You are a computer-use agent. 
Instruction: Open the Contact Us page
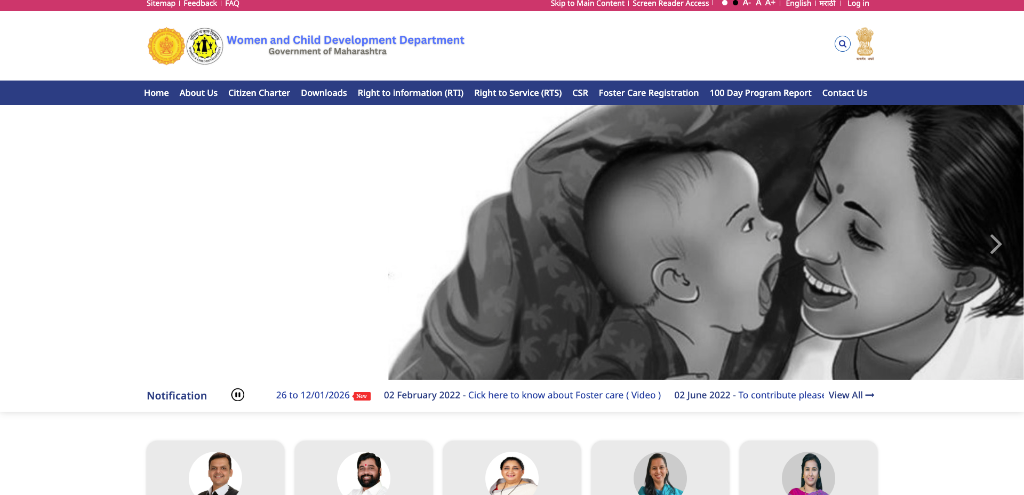click(x=844, y=93)
